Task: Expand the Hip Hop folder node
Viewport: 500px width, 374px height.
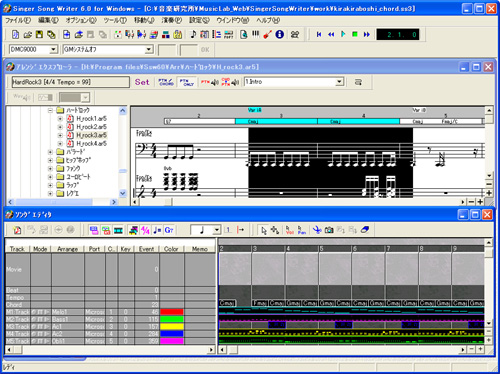Action: [x=50, y=160]
